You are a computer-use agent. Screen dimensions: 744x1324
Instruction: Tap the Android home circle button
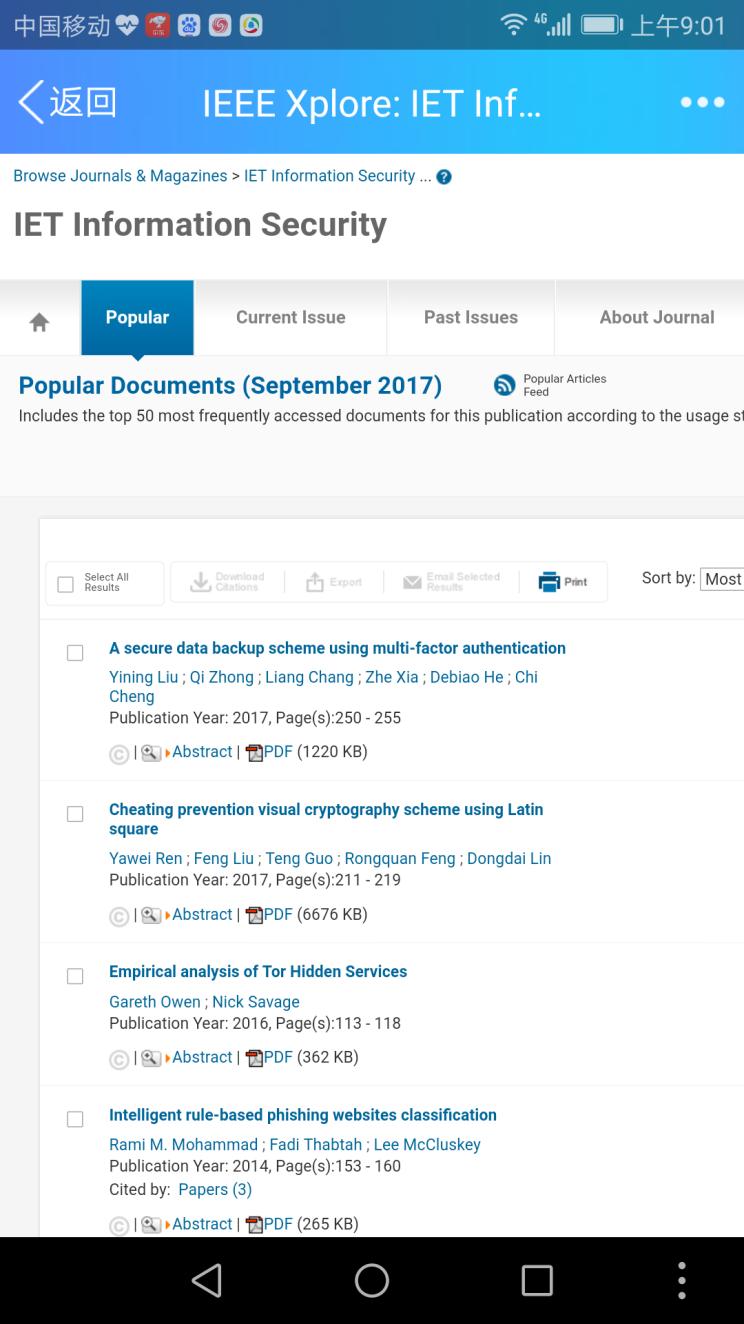point(372,1280)
